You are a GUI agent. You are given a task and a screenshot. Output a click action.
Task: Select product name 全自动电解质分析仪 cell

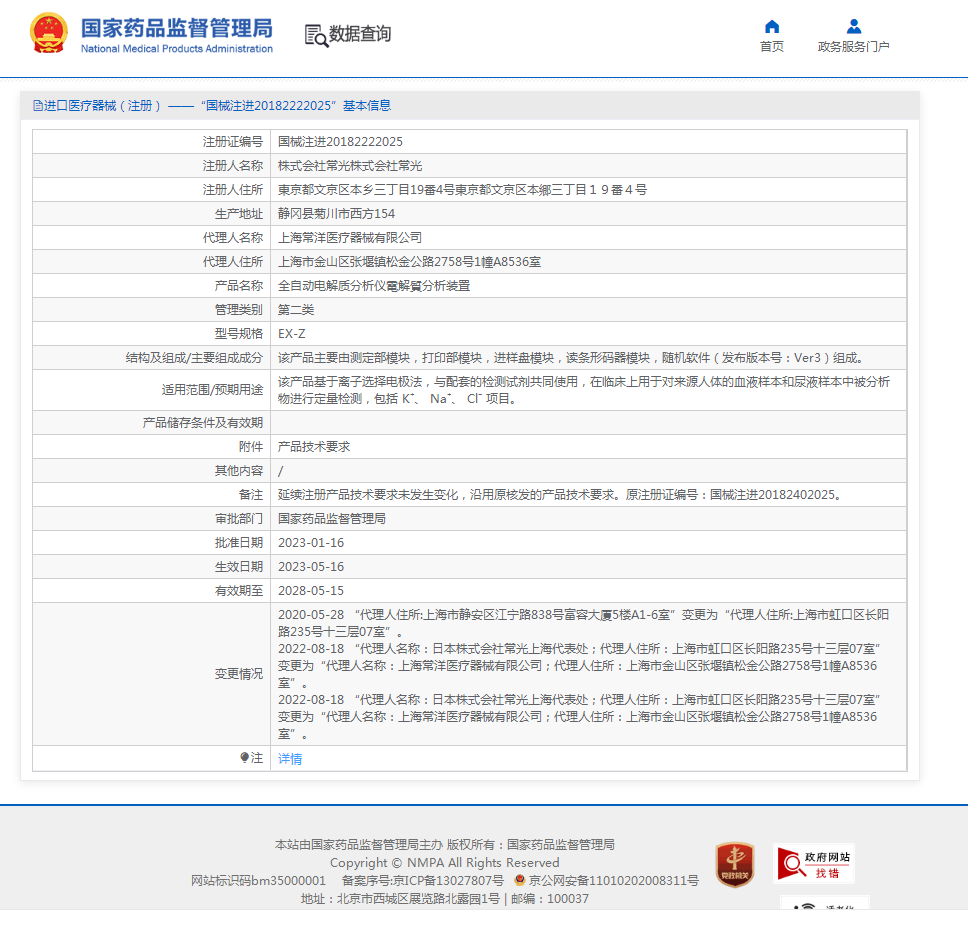[x=588, y=286]
